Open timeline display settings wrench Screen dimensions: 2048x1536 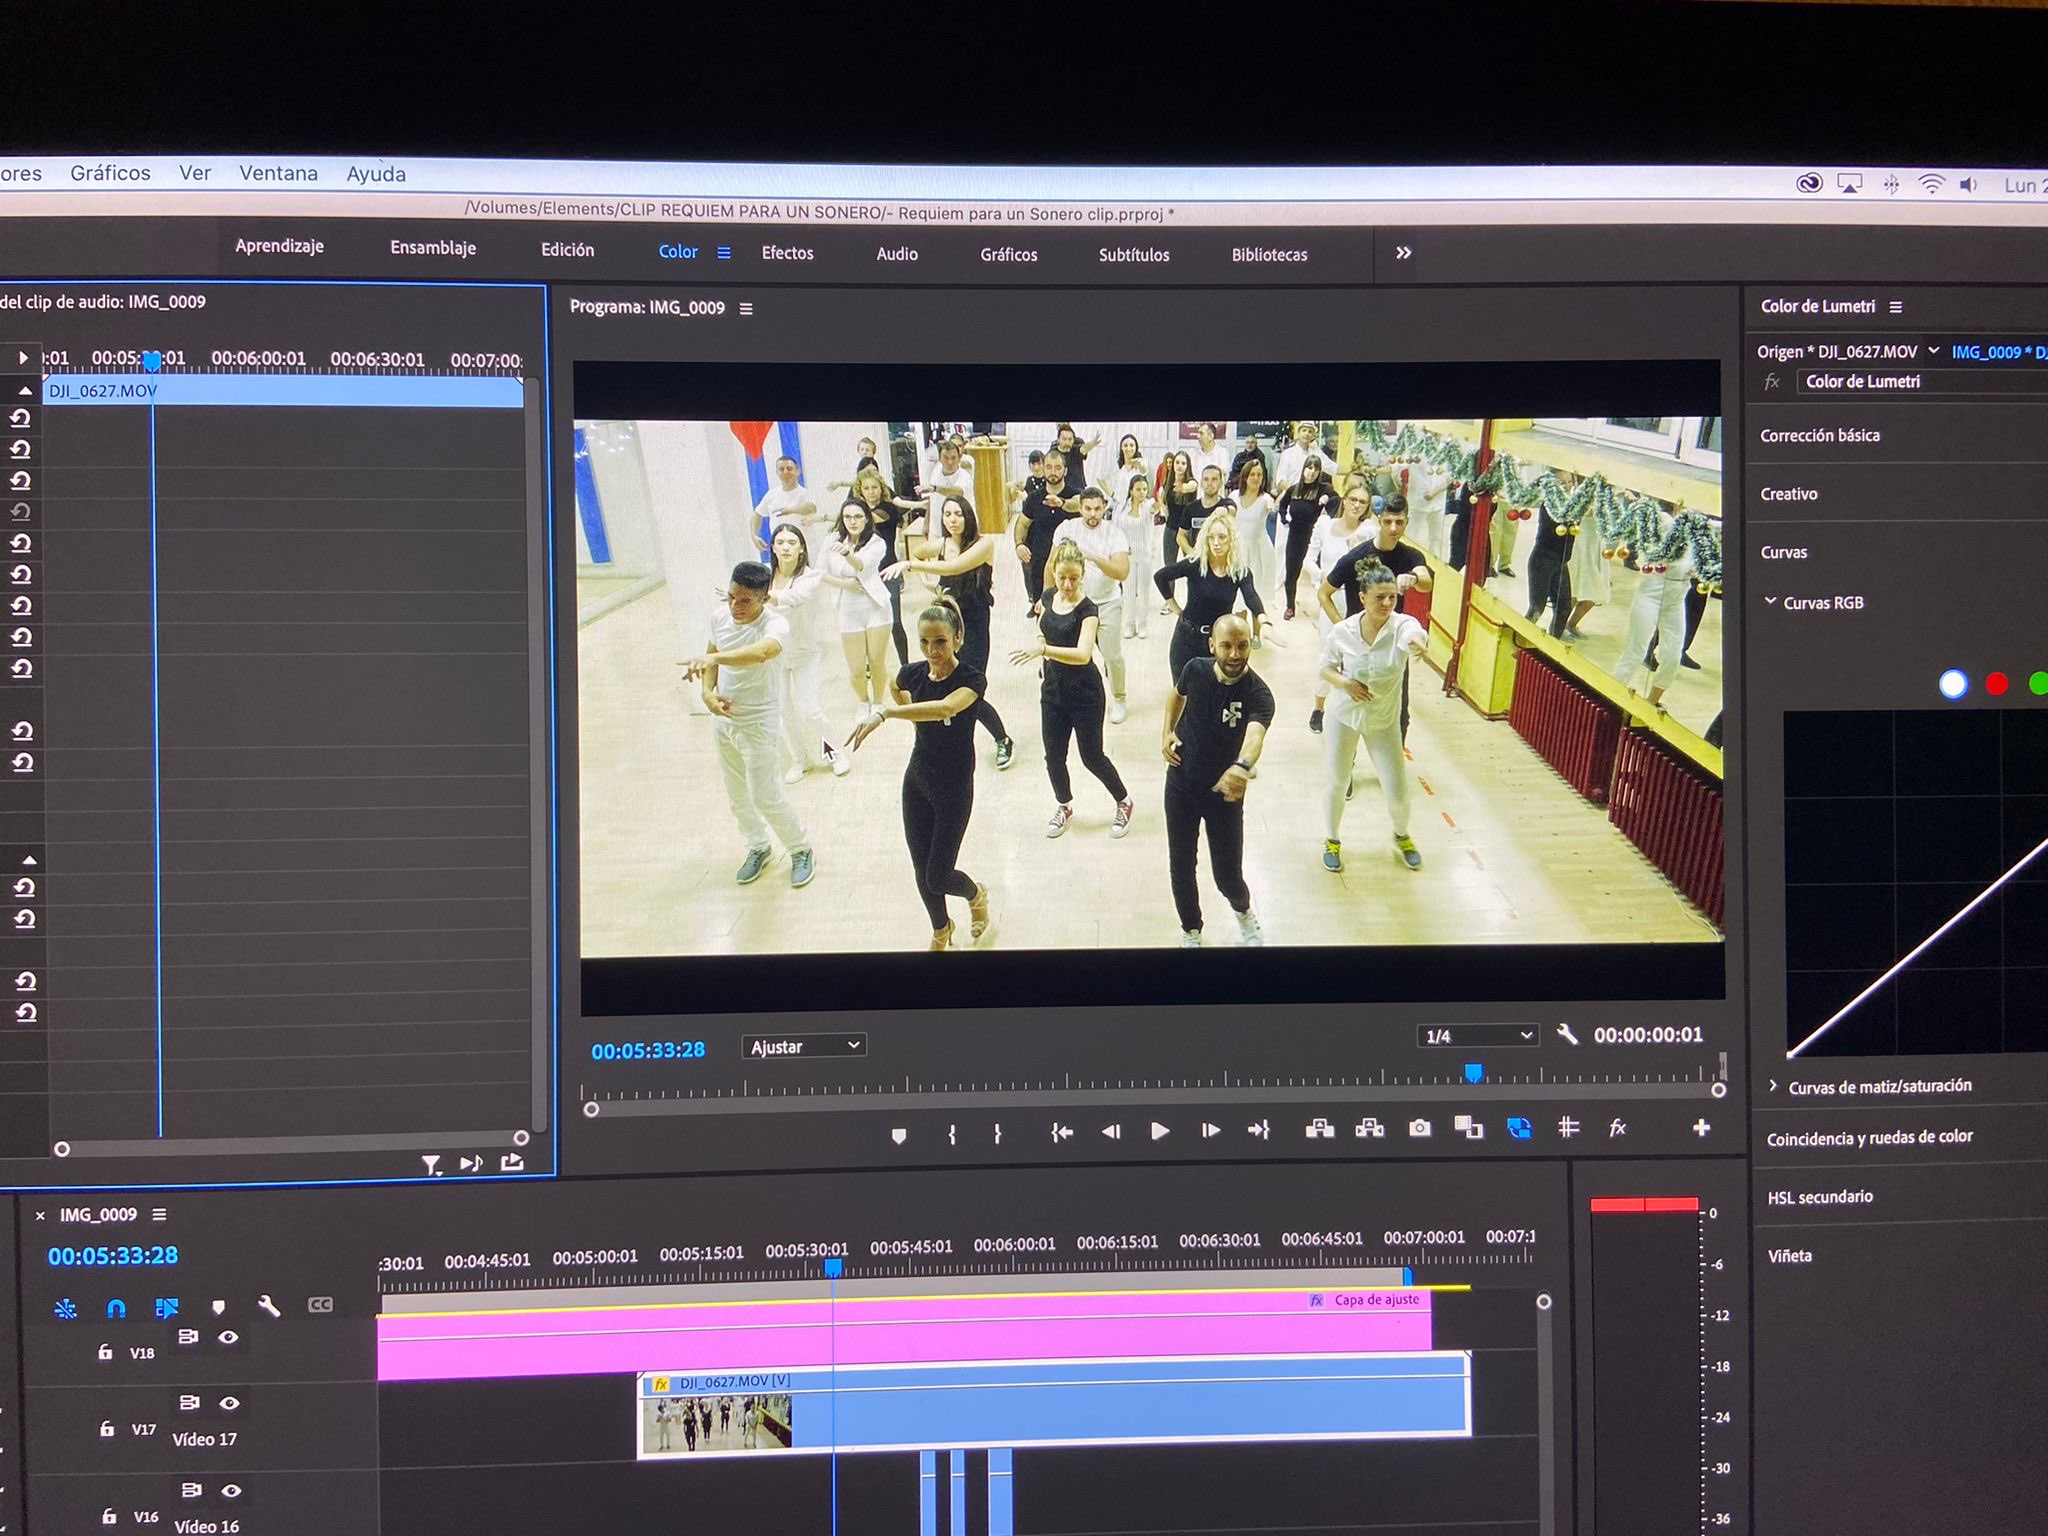click(268, 1305)
